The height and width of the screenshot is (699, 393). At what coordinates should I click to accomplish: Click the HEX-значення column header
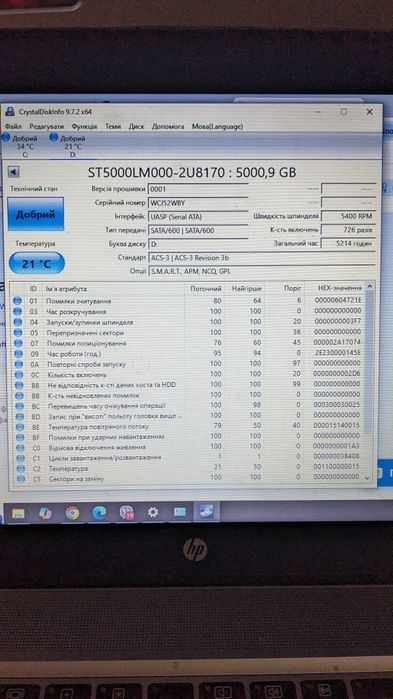(340, 289)
